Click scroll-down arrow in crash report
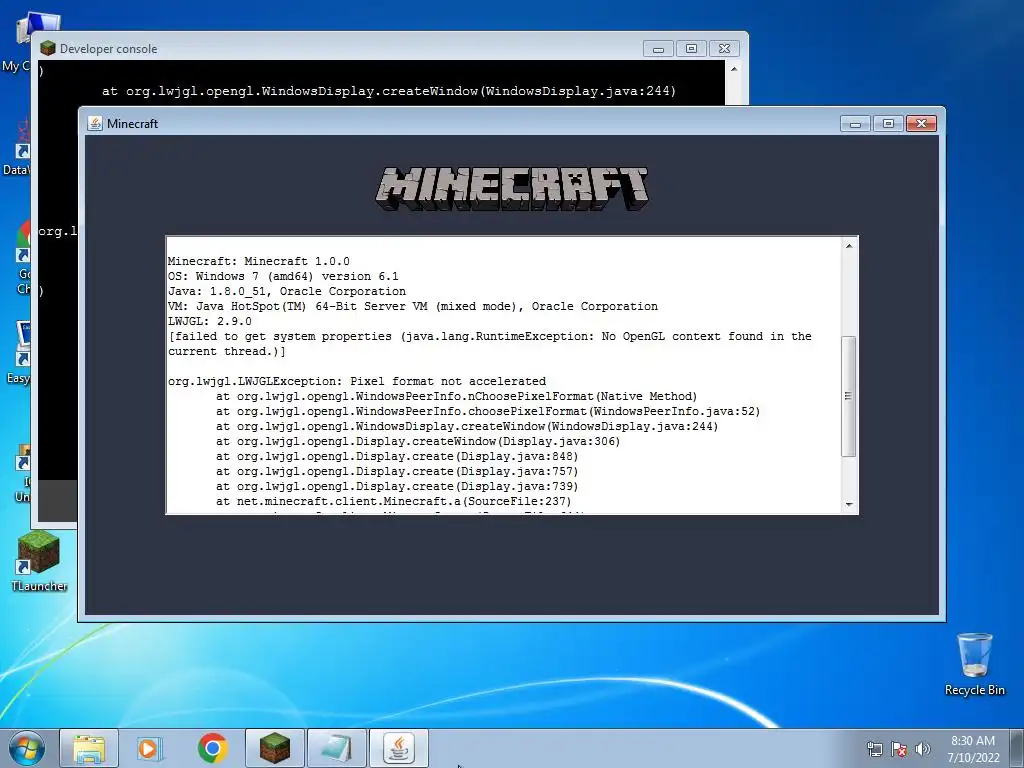Screen dimensions: 1024x768 pyautogui.click(x=849, y=504)
